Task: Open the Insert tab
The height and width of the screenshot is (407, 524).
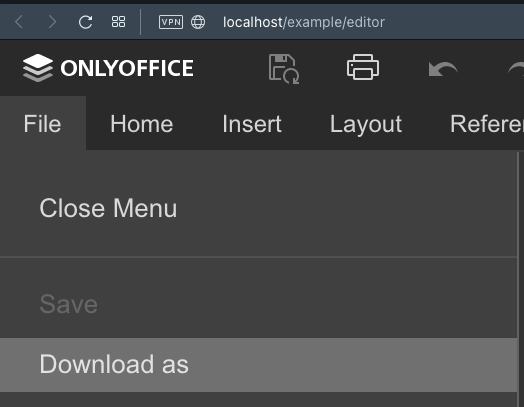Action: [x=252, y=124]
